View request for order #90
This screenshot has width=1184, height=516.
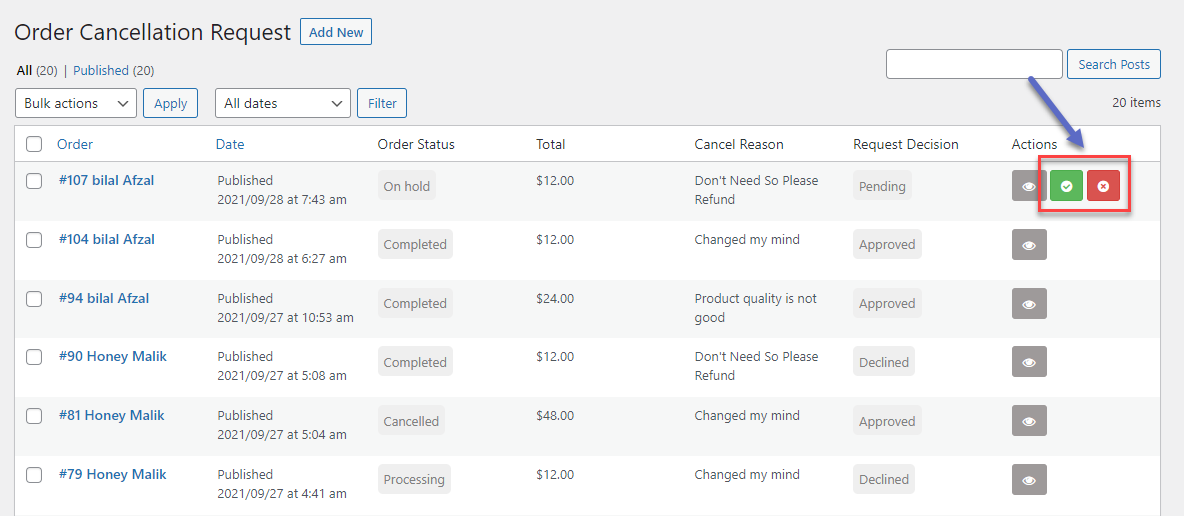click(x=1029, y=362)
